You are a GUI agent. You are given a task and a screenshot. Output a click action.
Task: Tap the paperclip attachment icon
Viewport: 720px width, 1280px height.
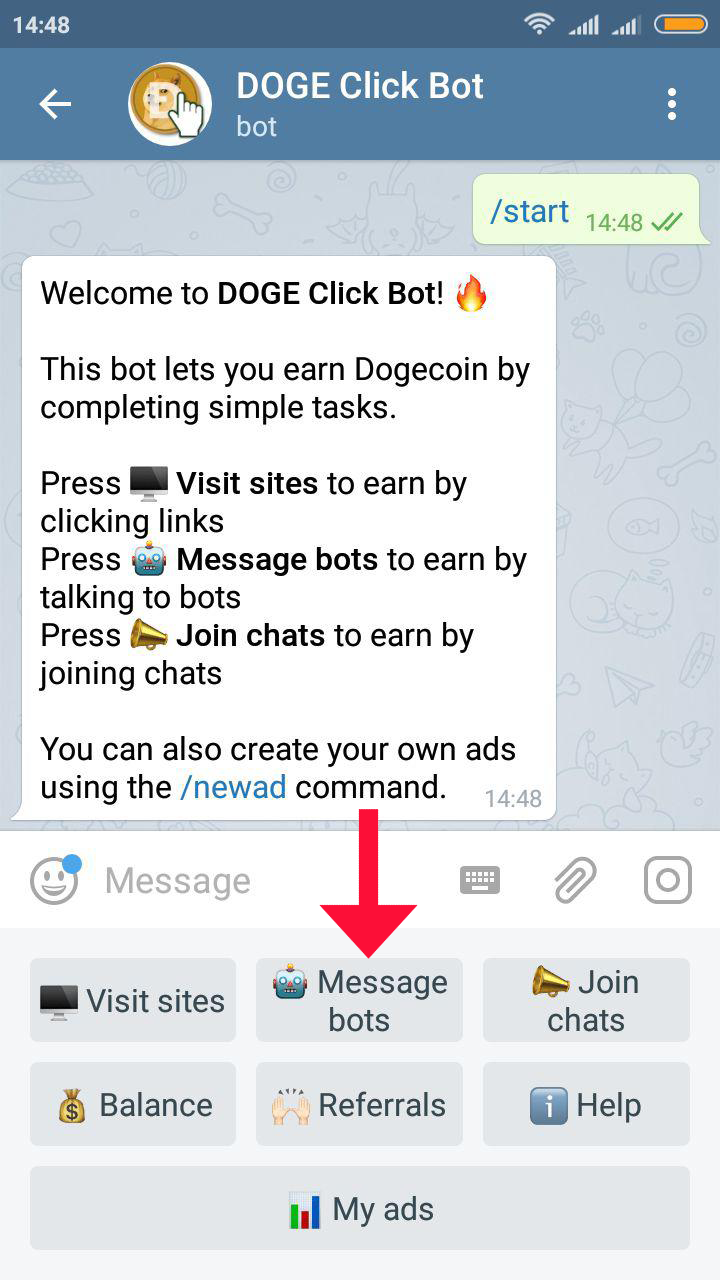tap(575, 880)
